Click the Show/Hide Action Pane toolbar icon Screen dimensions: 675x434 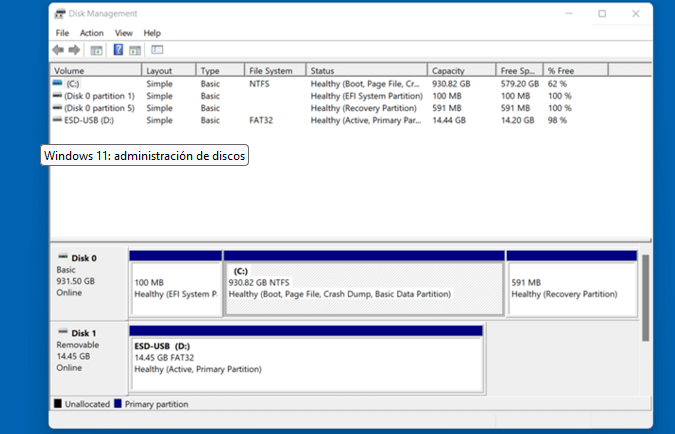point(135,50)
